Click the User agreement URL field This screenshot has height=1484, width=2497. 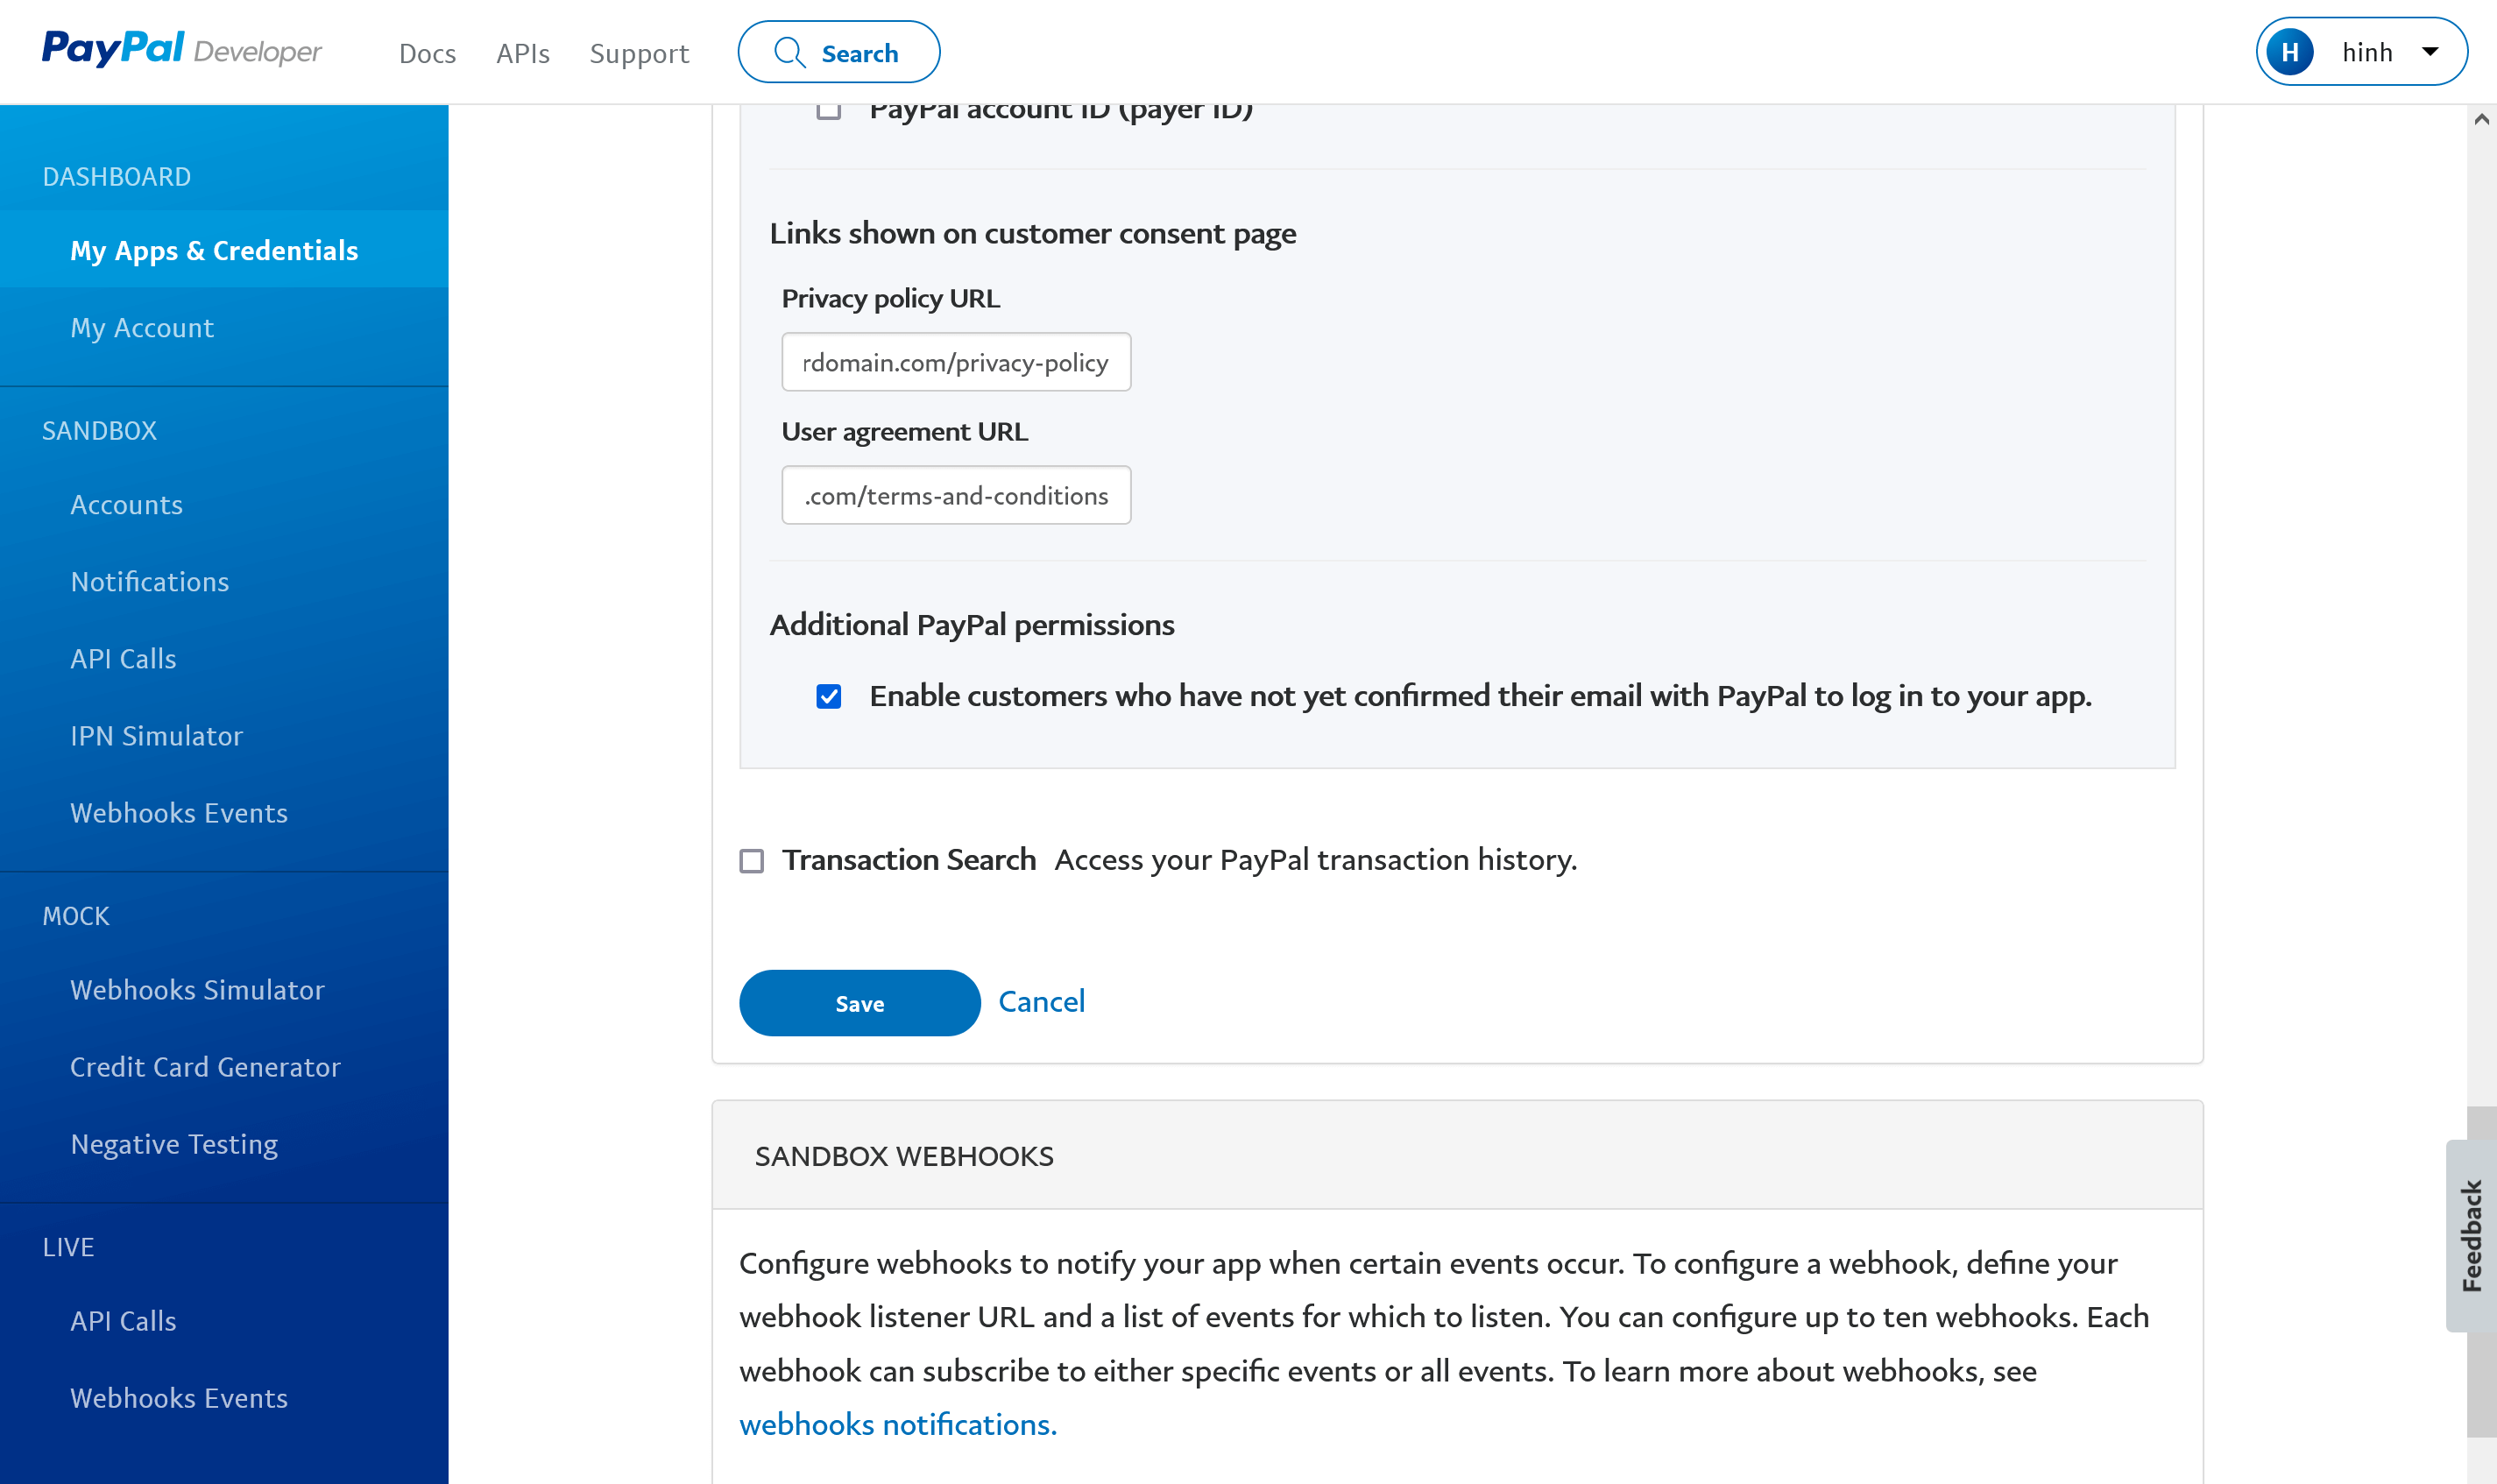[x=956, y=495]
